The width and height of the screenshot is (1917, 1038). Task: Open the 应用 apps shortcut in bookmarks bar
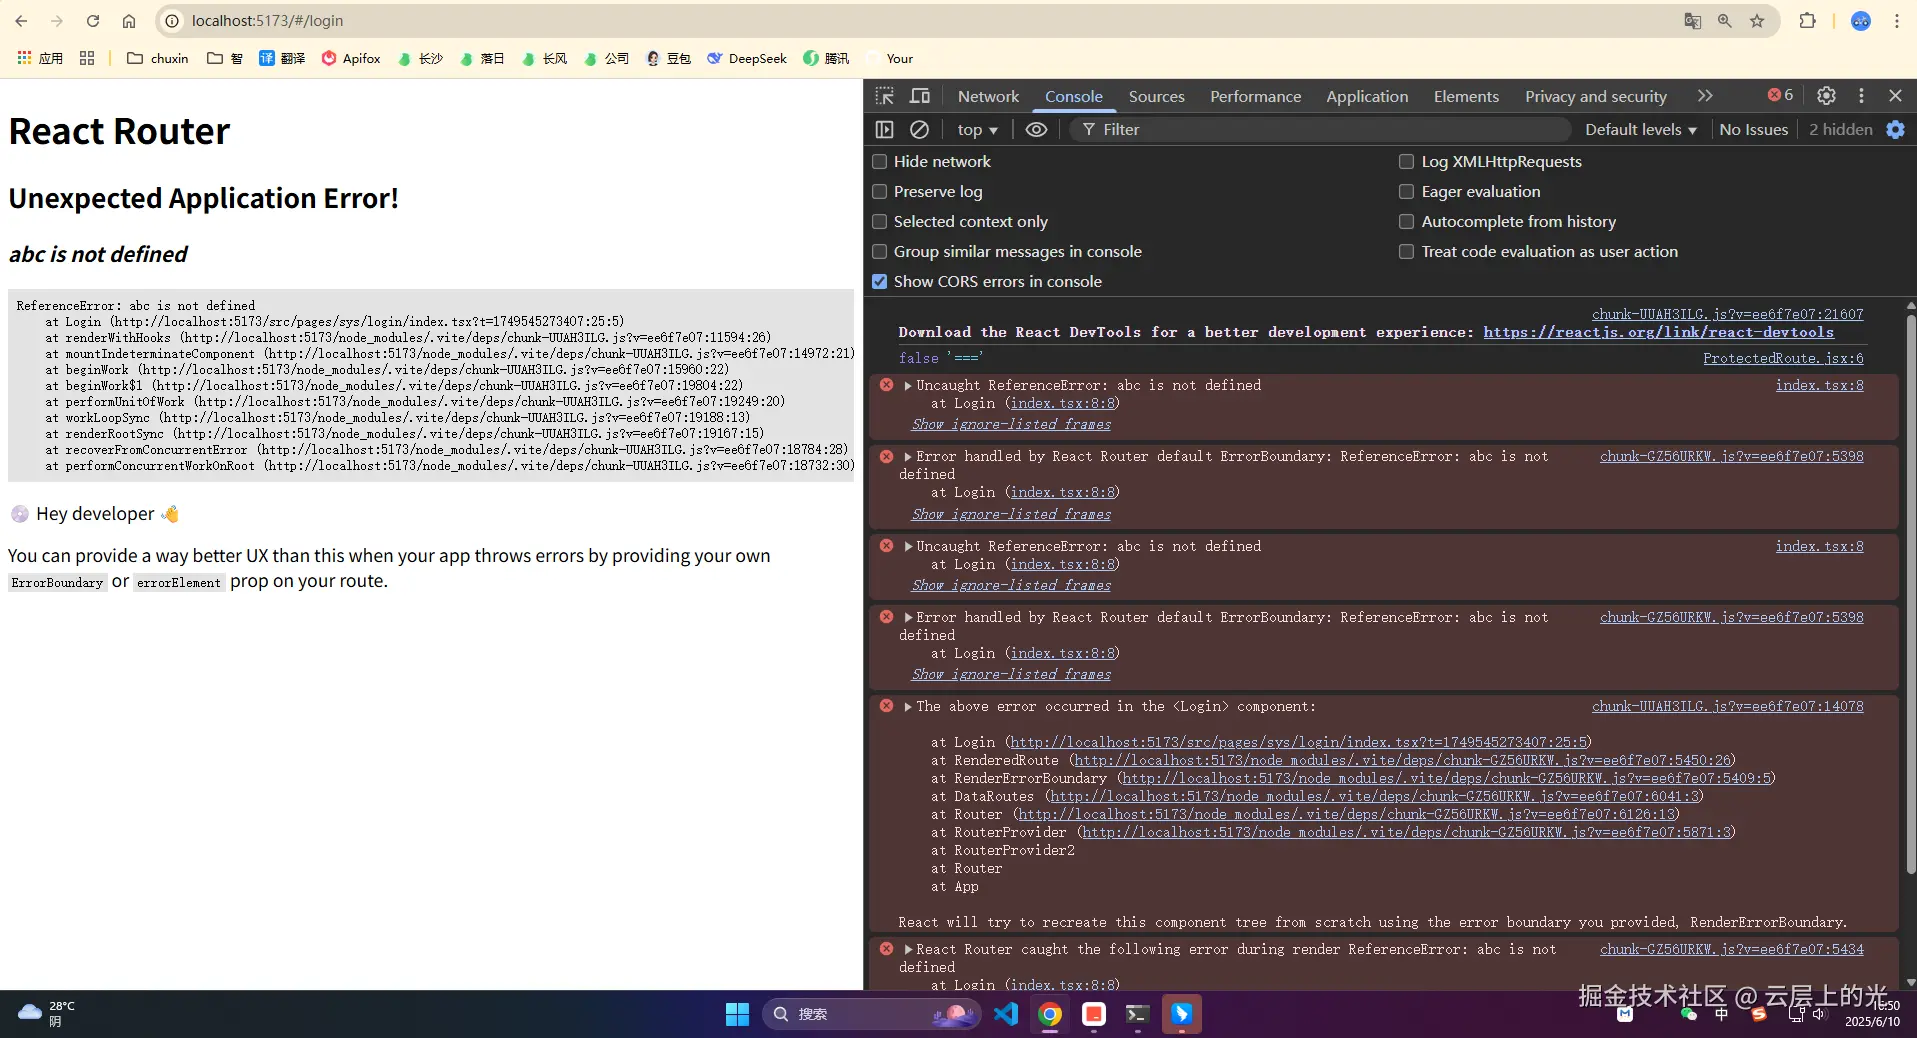pyautogui.click(x=40, y=58)
